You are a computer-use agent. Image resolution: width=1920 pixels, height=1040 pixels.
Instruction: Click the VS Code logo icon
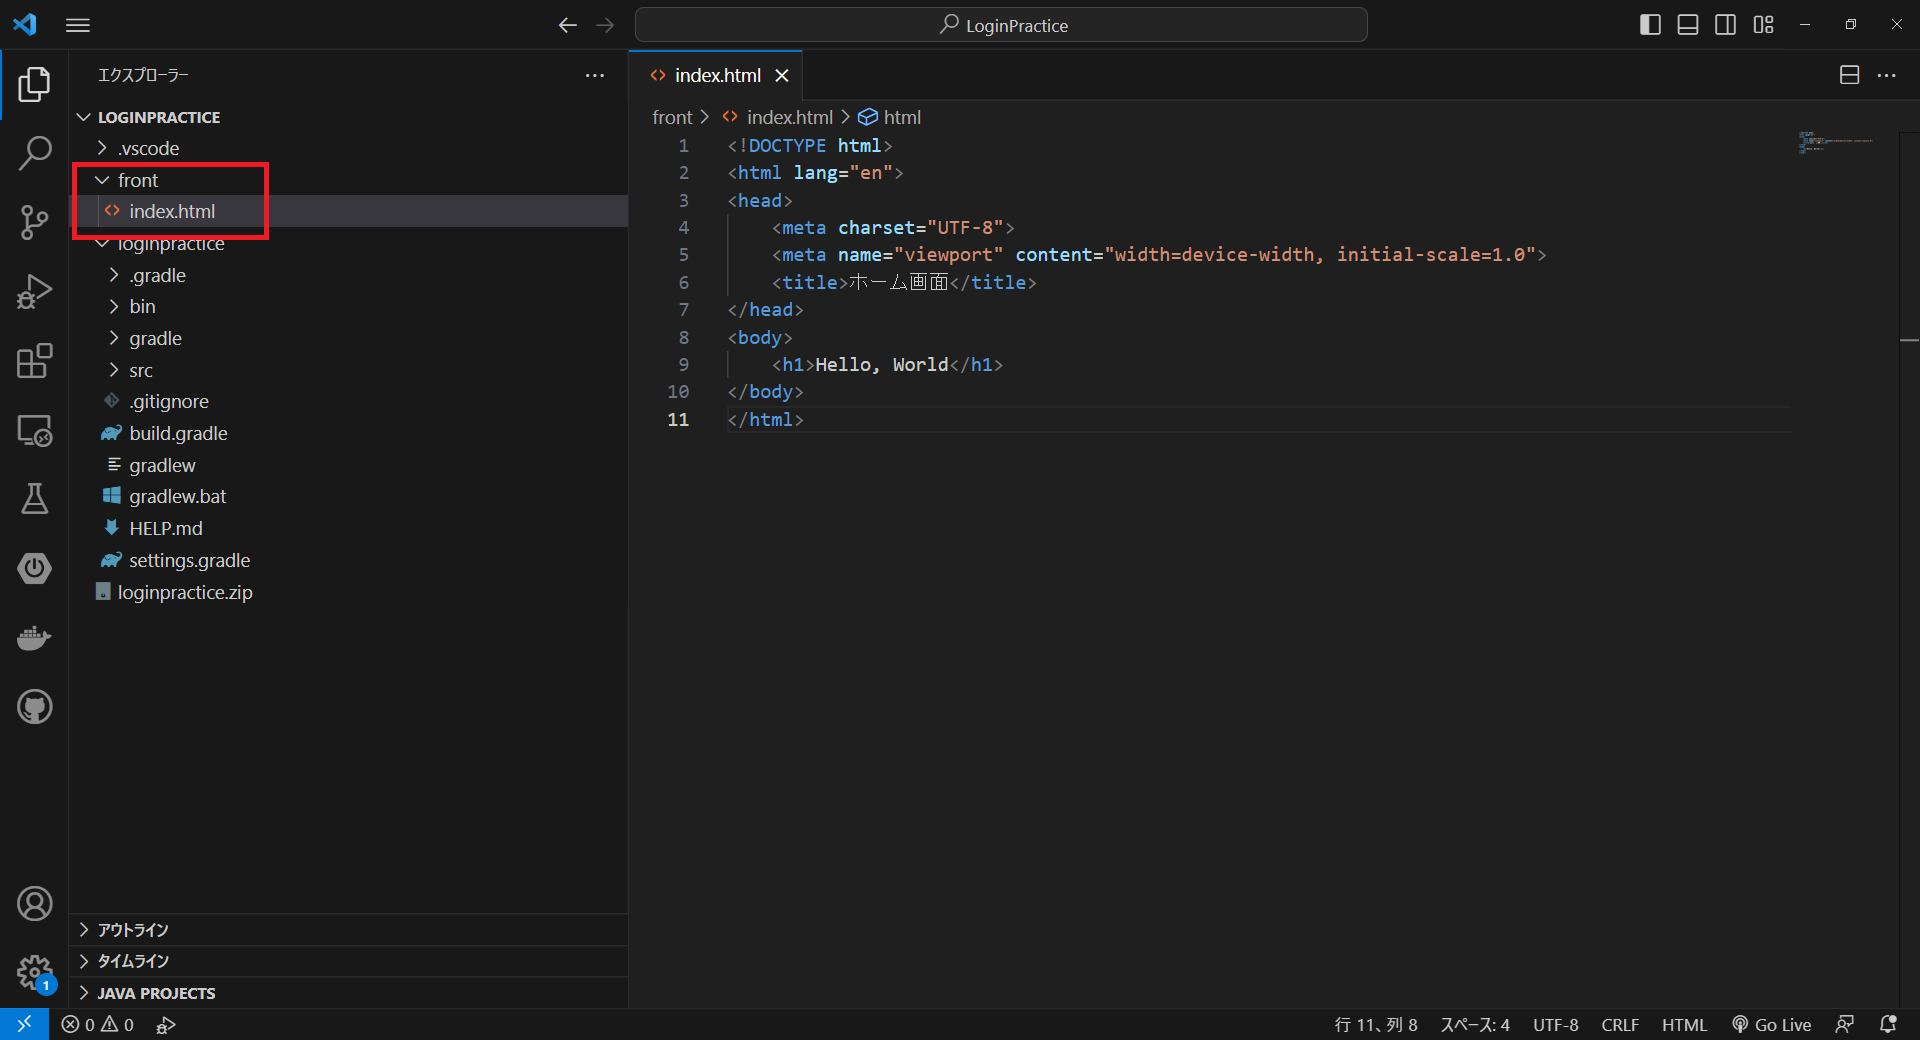point(25,24)
